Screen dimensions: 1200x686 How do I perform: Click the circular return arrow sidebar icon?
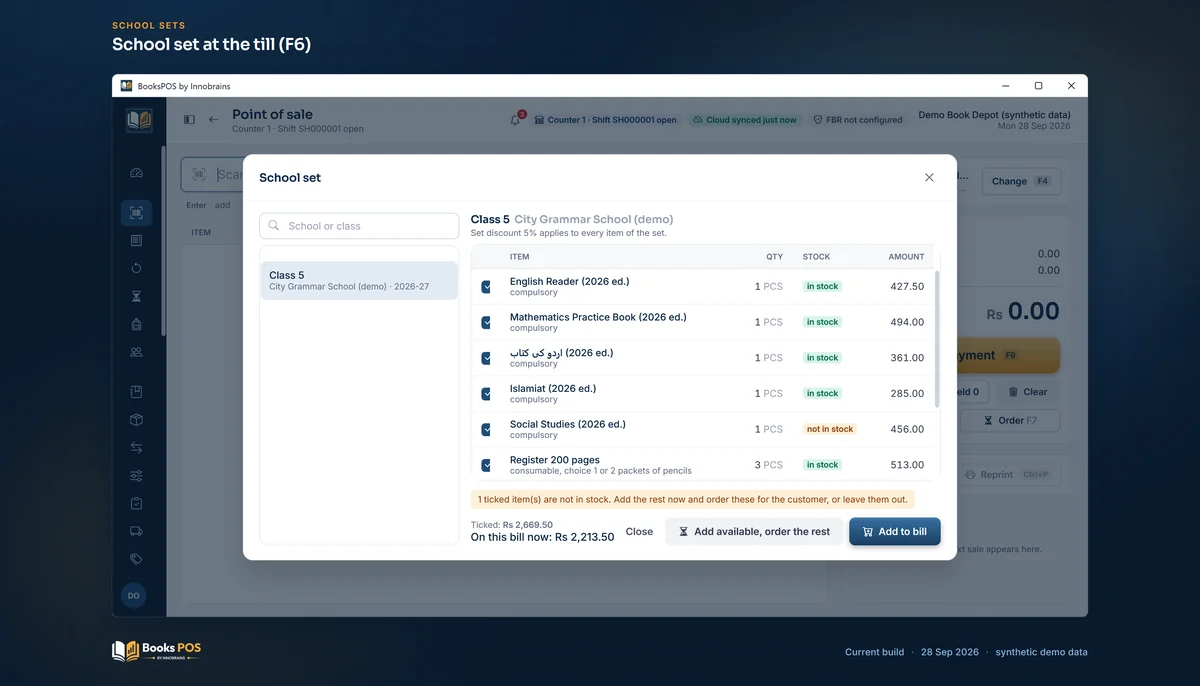pyautogui.click(x=136, y=268)
